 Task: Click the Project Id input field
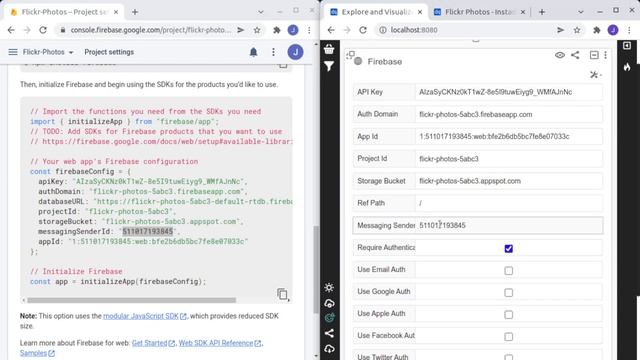pos(509,159)
